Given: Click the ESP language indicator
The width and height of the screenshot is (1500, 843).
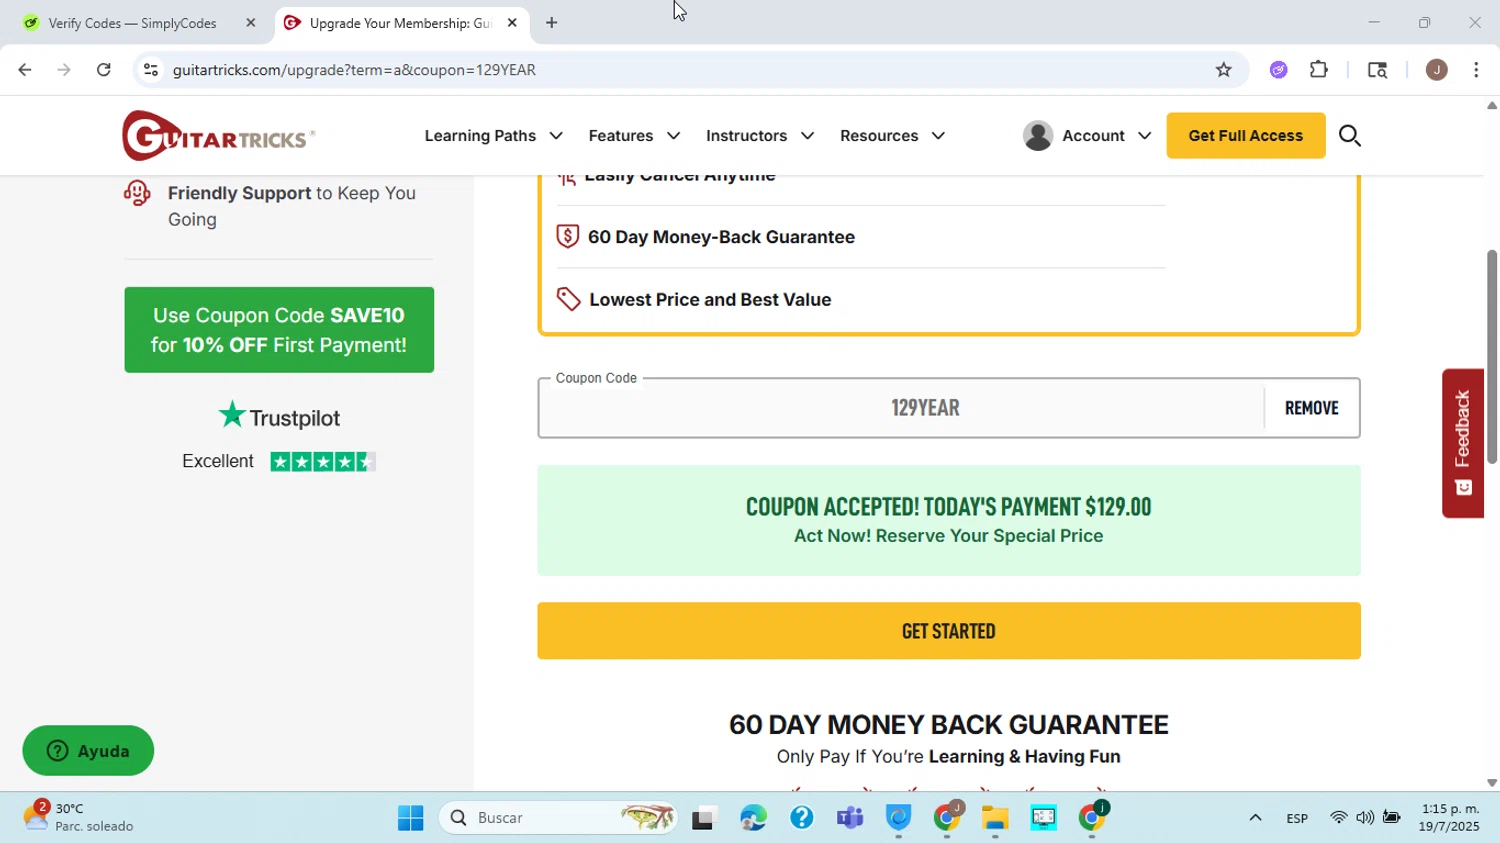Looking at the screenshot, I should tap(1297, 818).
